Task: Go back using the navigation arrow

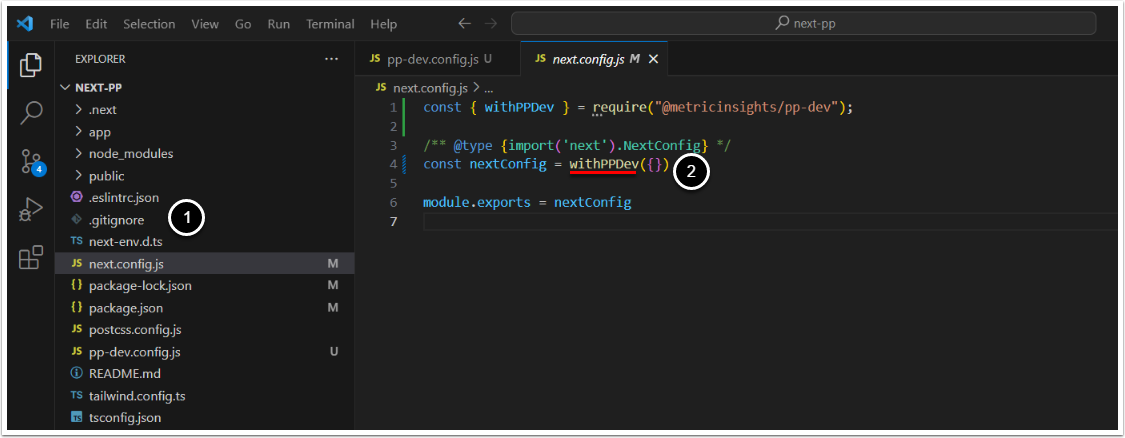Action: pos(464,23)
